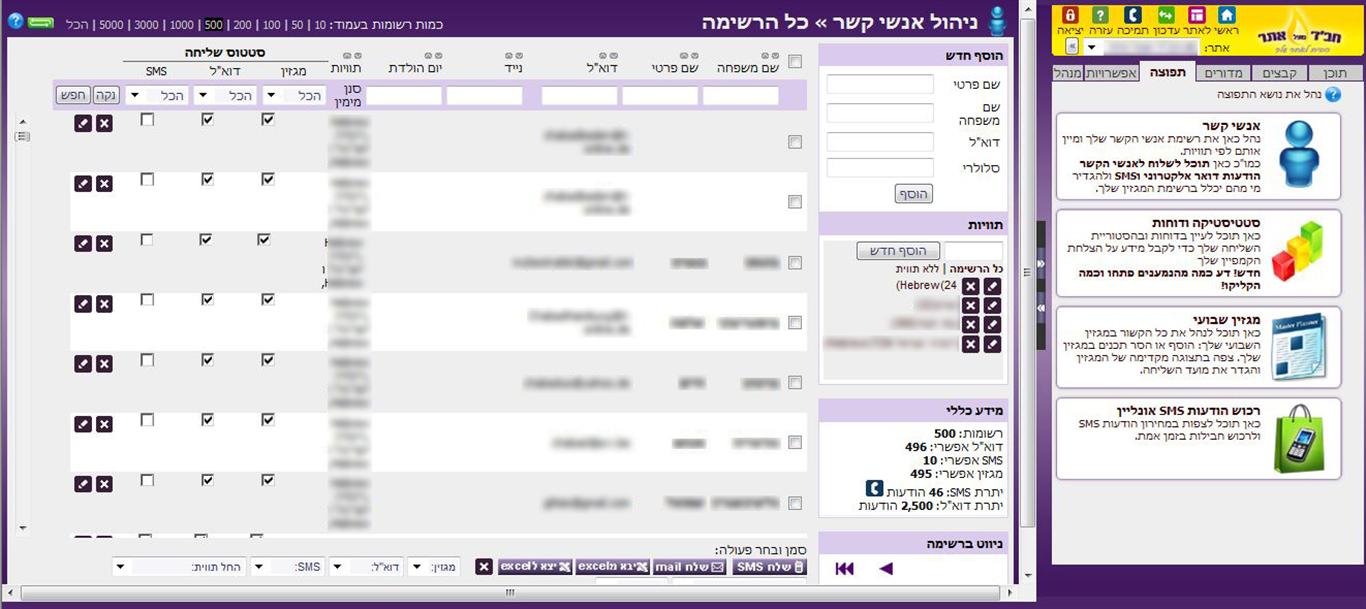Viewport: 1366px width, 609px height.
Task: Open מגזין הכל filter dropdown in header
Action: coord(293,96)
